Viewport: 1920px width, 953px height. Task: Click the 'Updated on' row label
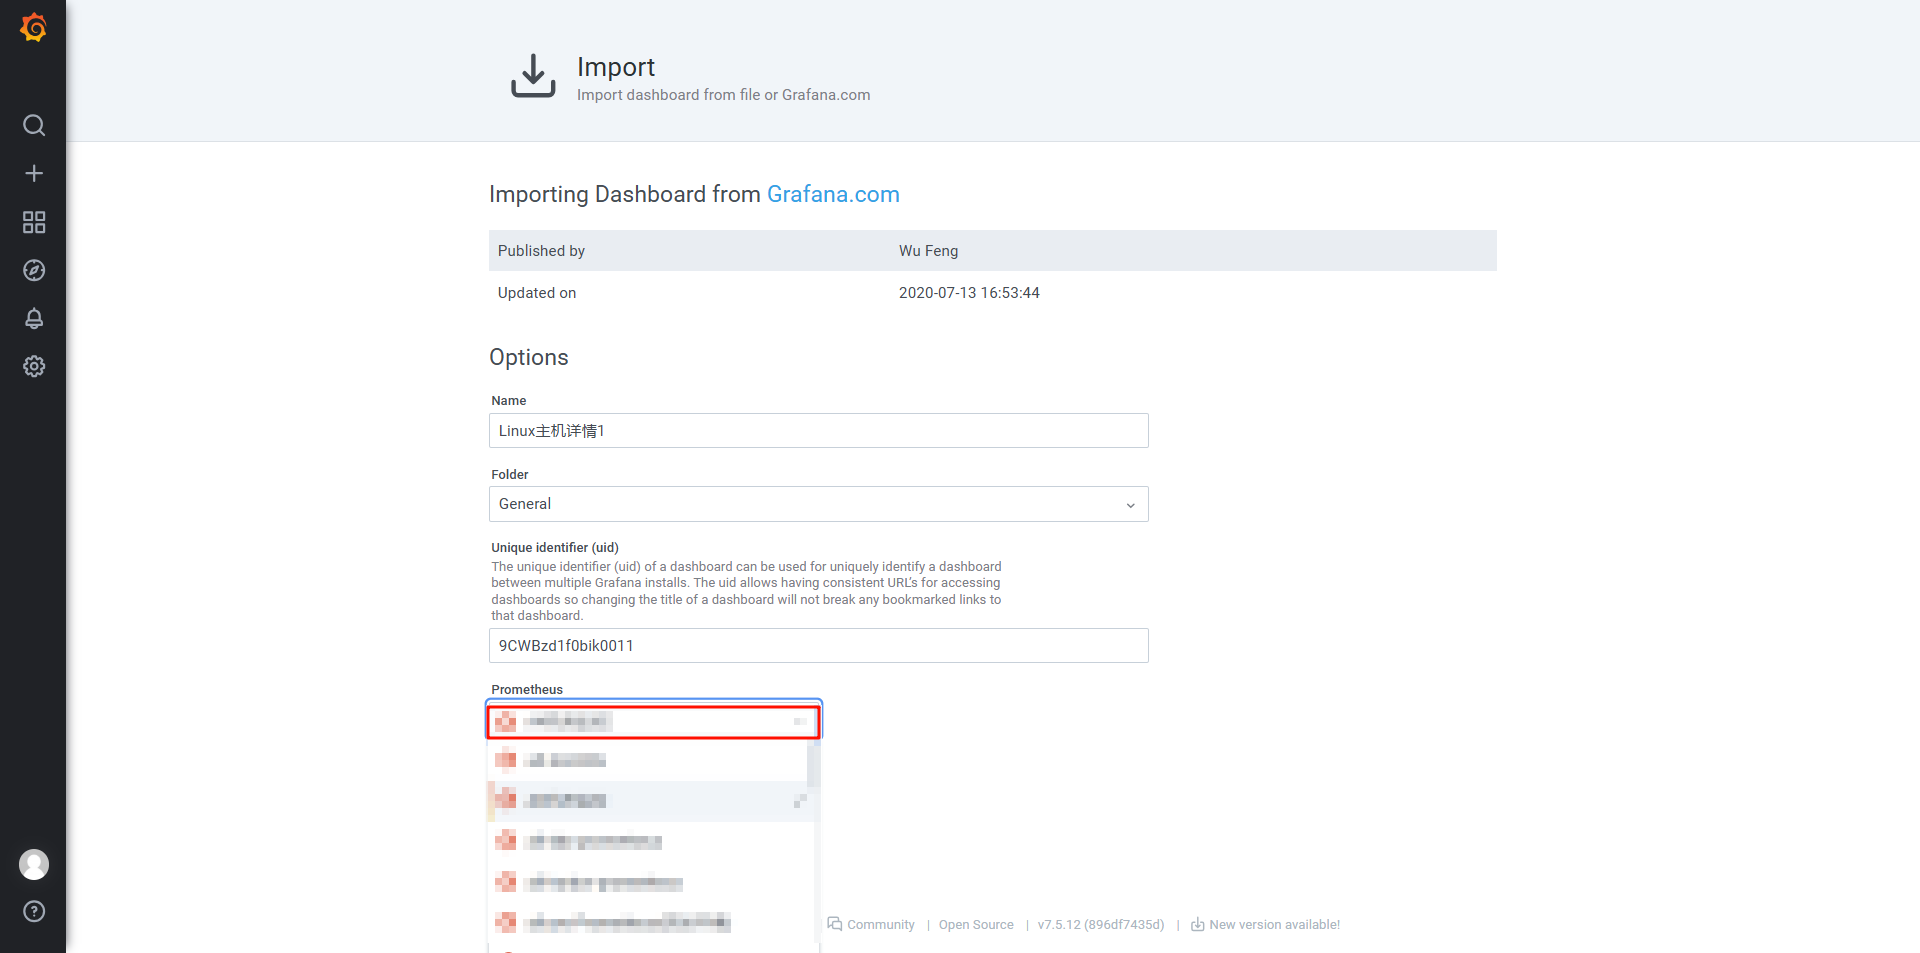click(537, 293)
